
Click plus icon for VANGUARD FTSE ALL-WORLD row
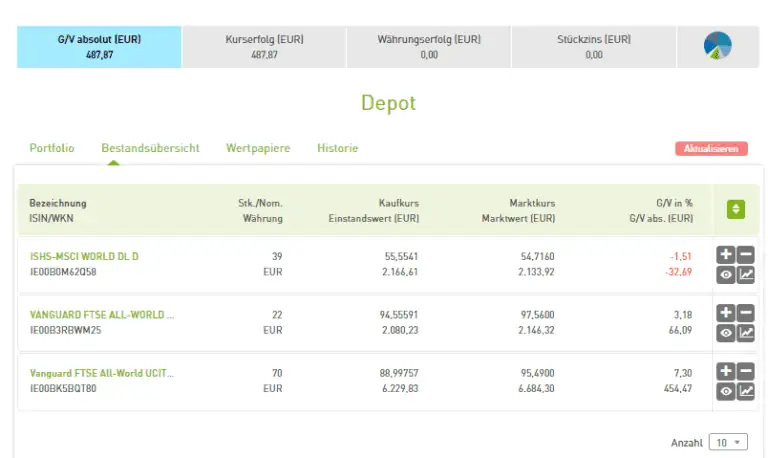click(x=726, y=313)
